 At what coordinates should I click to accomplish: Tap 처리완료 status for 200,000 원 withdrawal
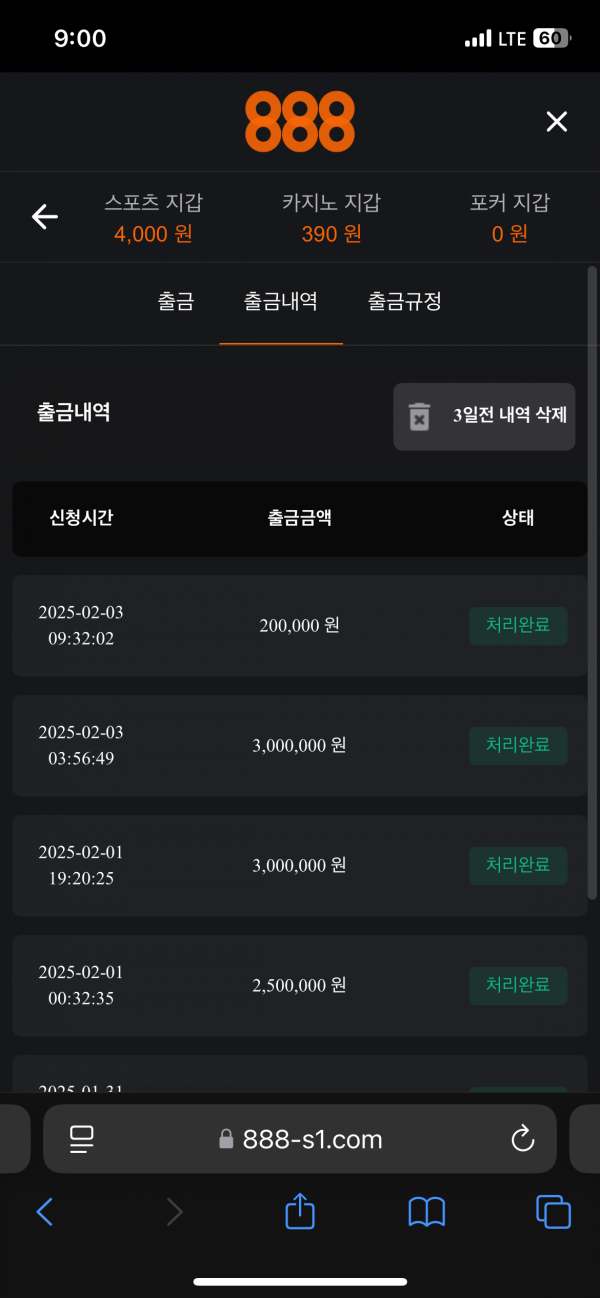[x=518, y=626]
